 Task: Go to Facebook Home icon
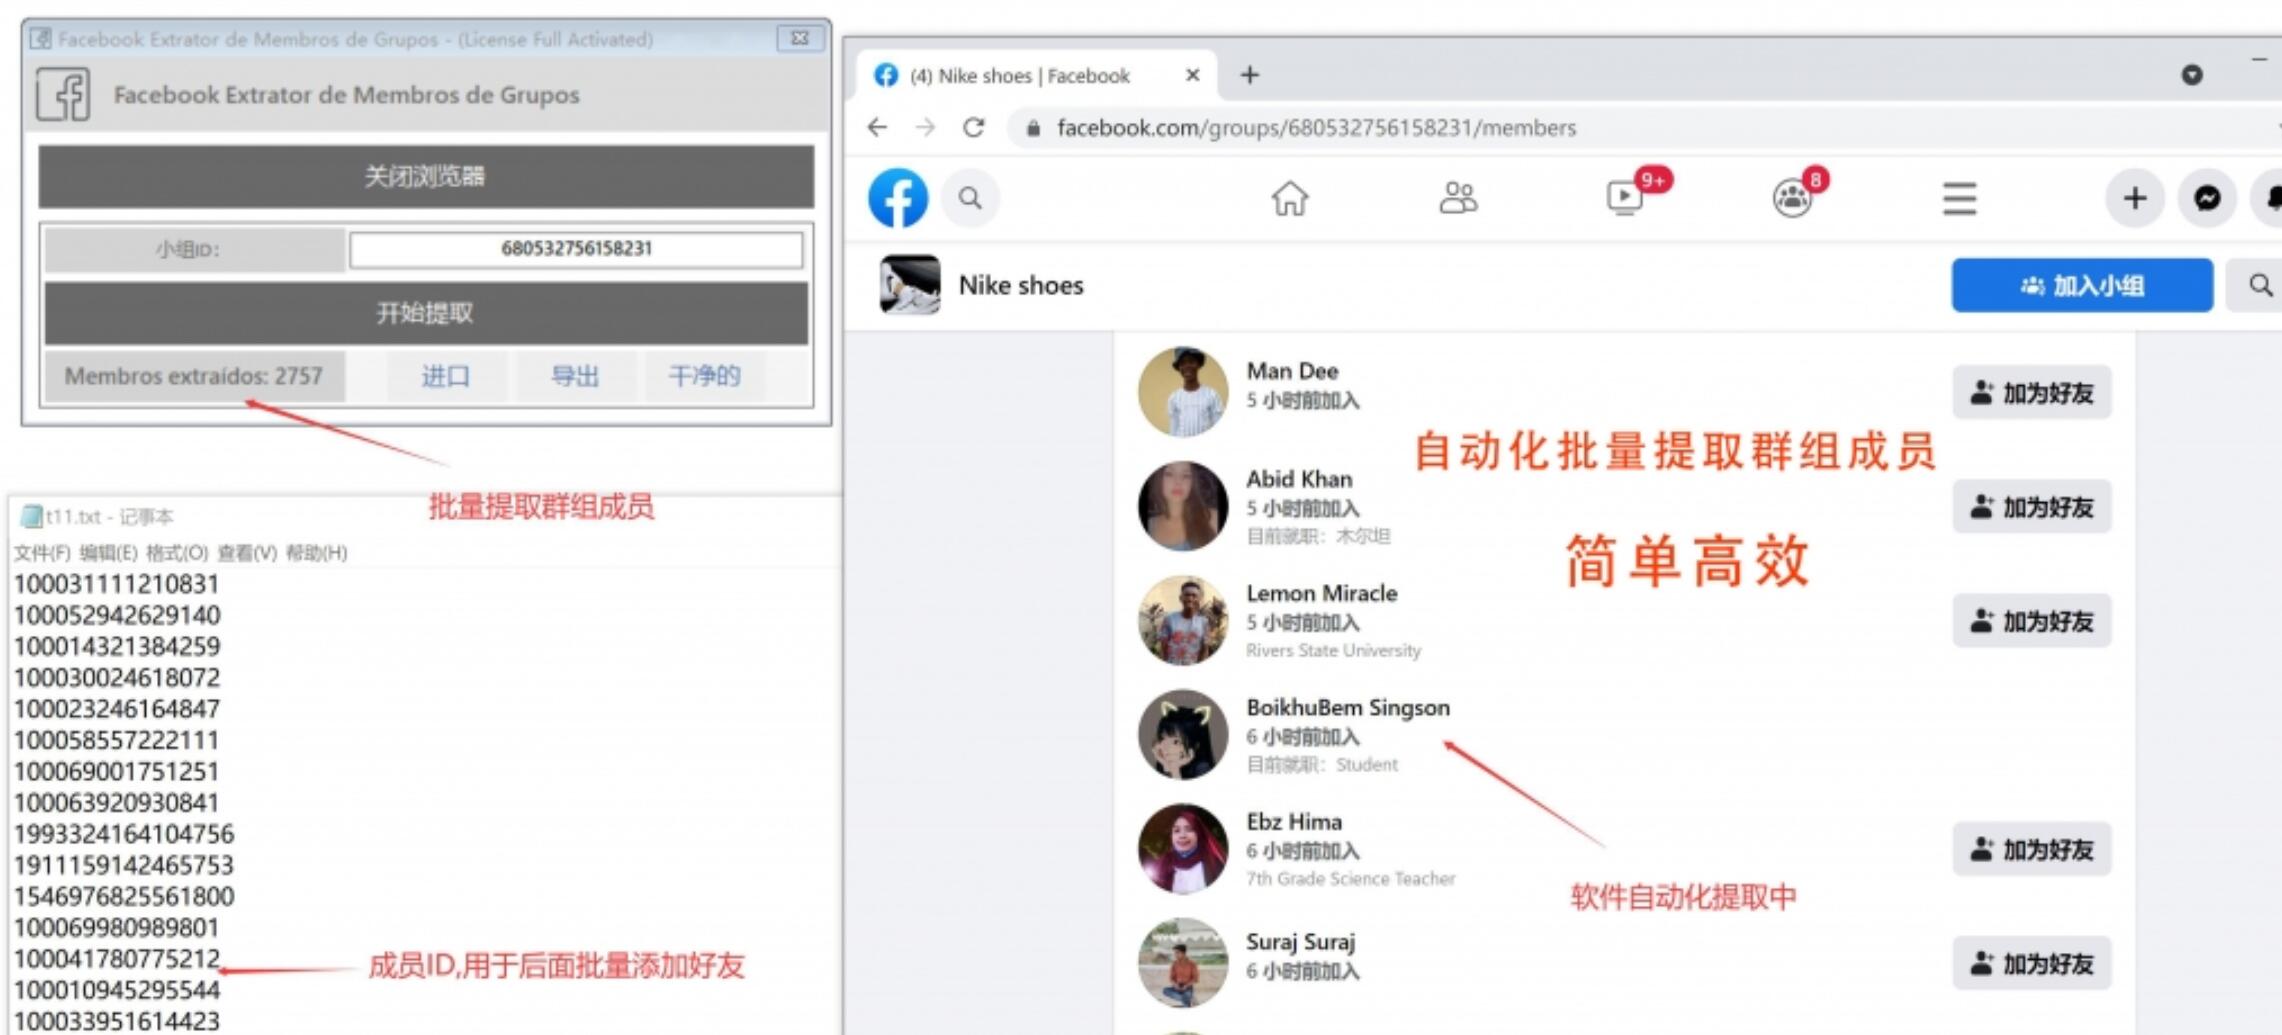coord(1290,198)
